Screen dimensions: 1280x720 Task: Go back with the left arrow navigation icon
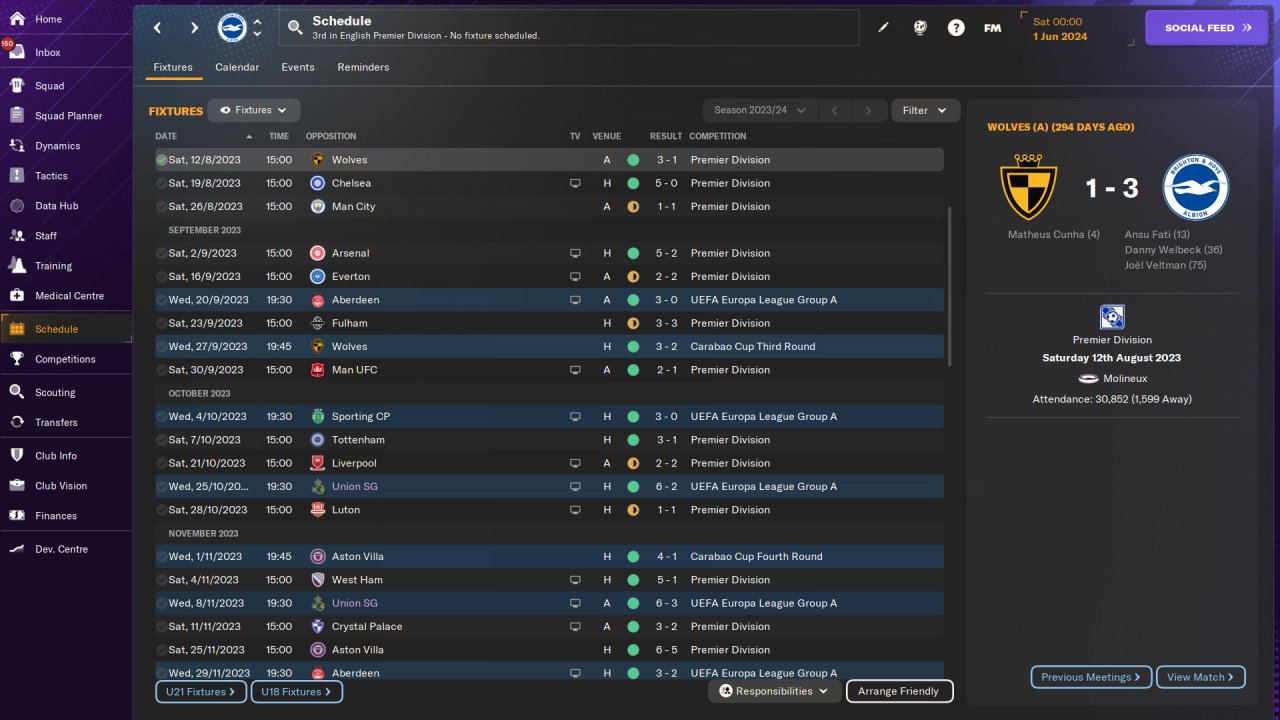[x=157, y=28]
